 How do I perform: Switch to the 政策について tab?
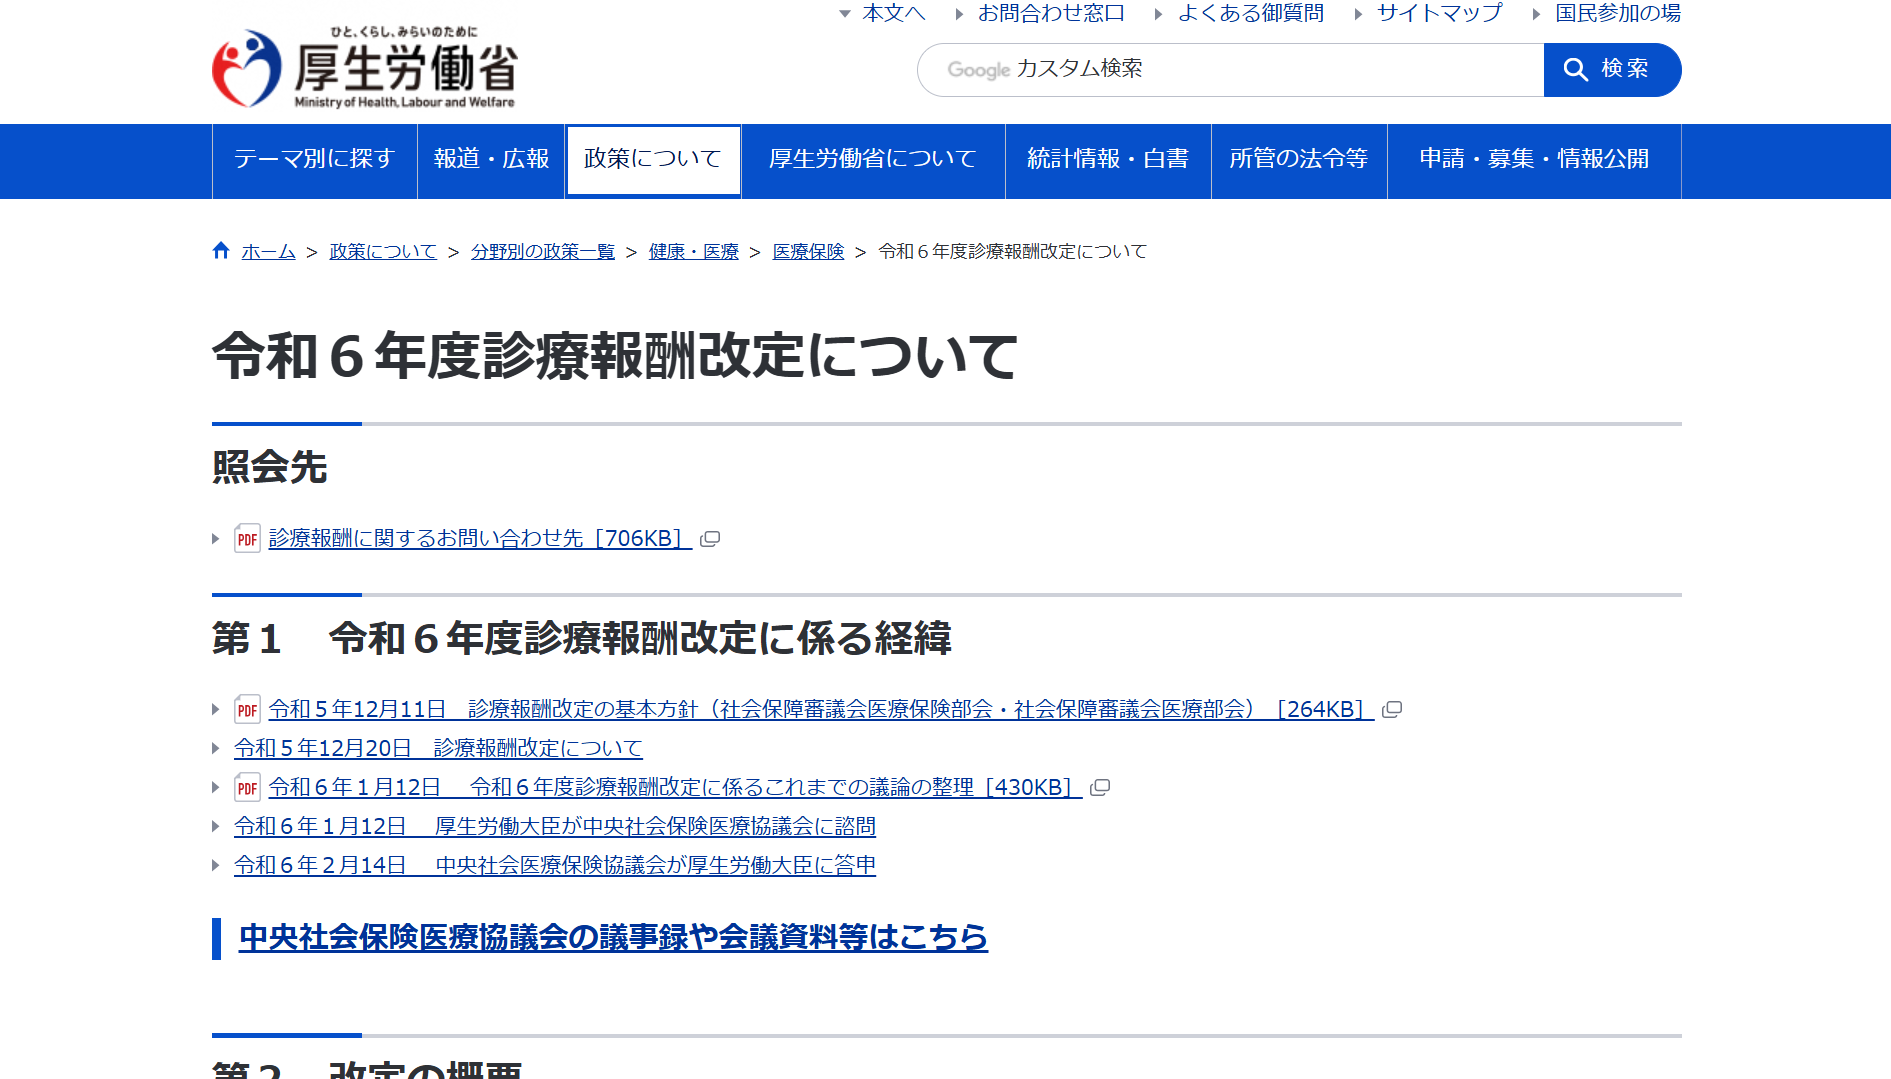pos(652,160)
